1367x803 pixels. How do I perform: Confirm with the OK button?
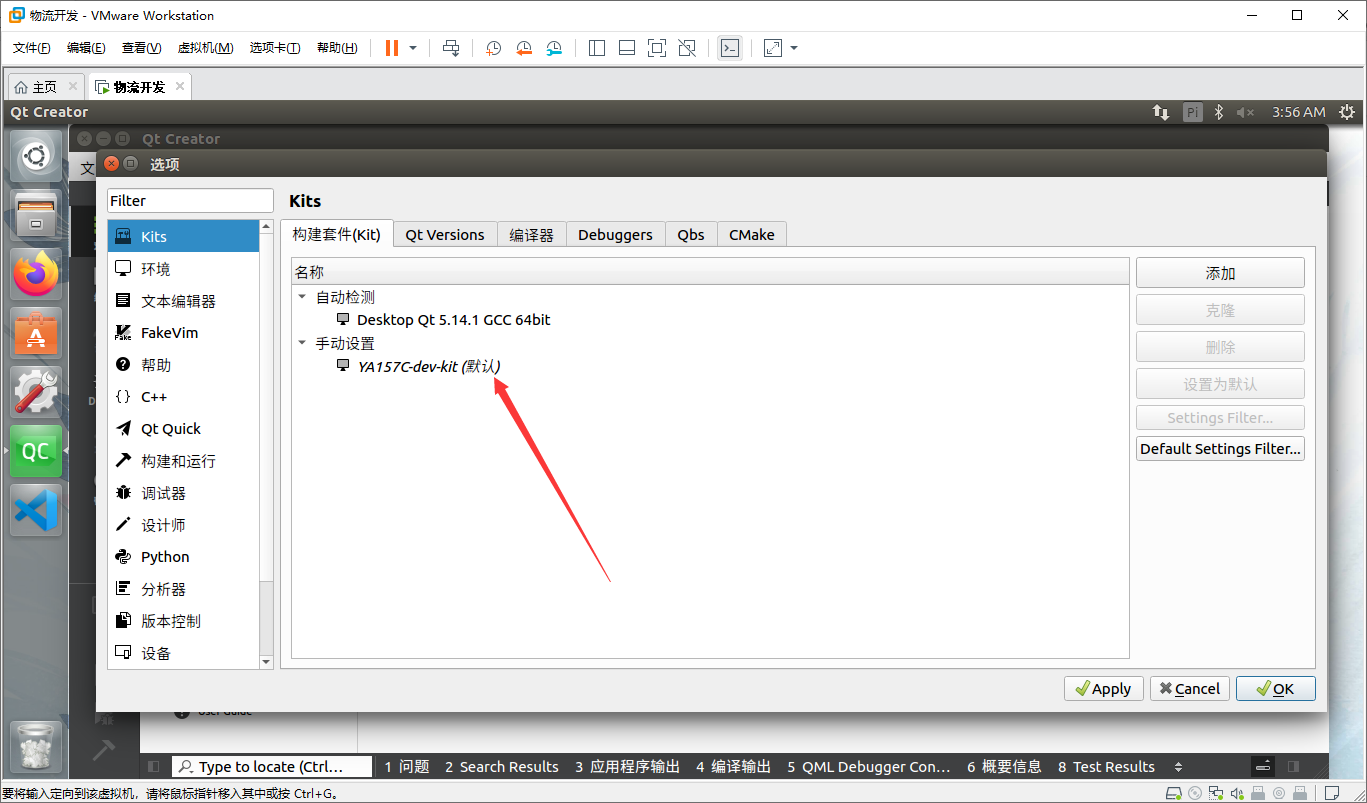(x=1276, y=689)
